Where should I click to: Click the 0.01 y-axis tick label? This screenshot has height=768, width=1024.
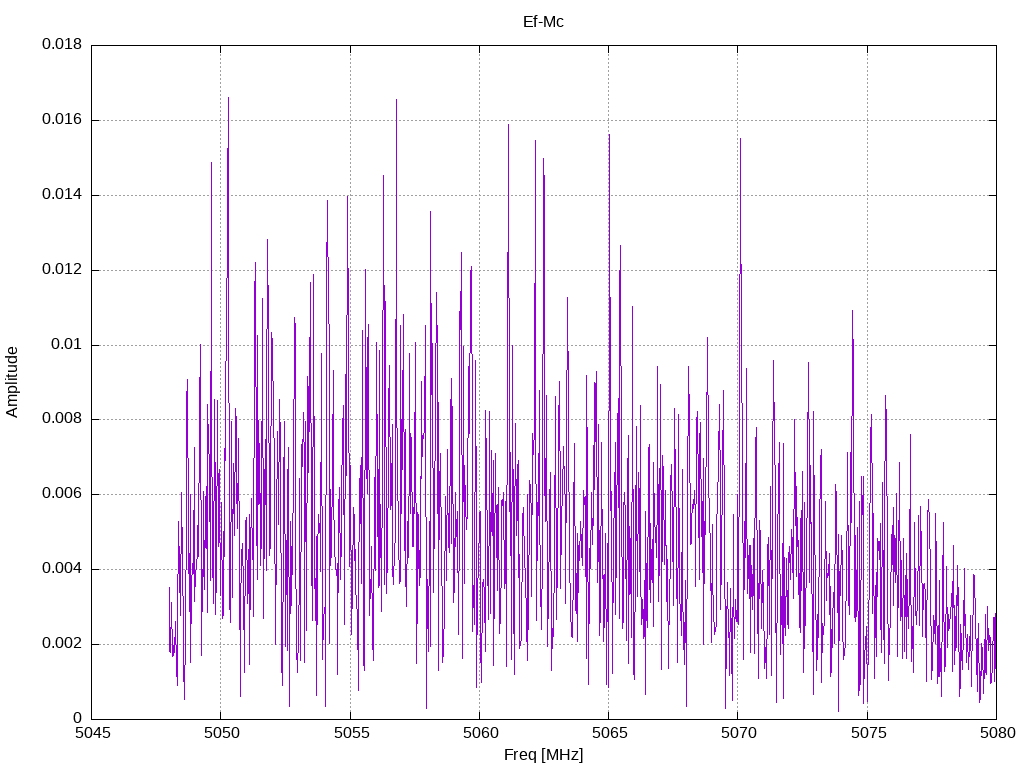tap(67, 344)
